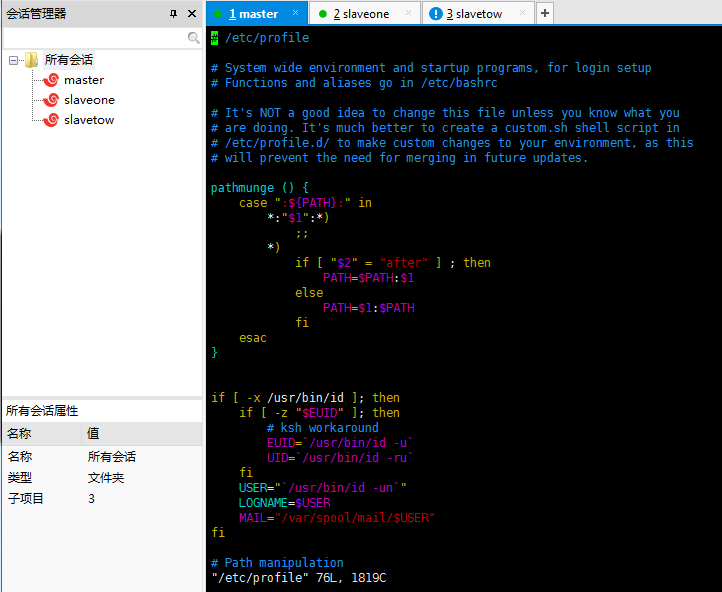Click the "# ksh workaround" comment
Screen dimensions: 722x592
click(322, 428)
